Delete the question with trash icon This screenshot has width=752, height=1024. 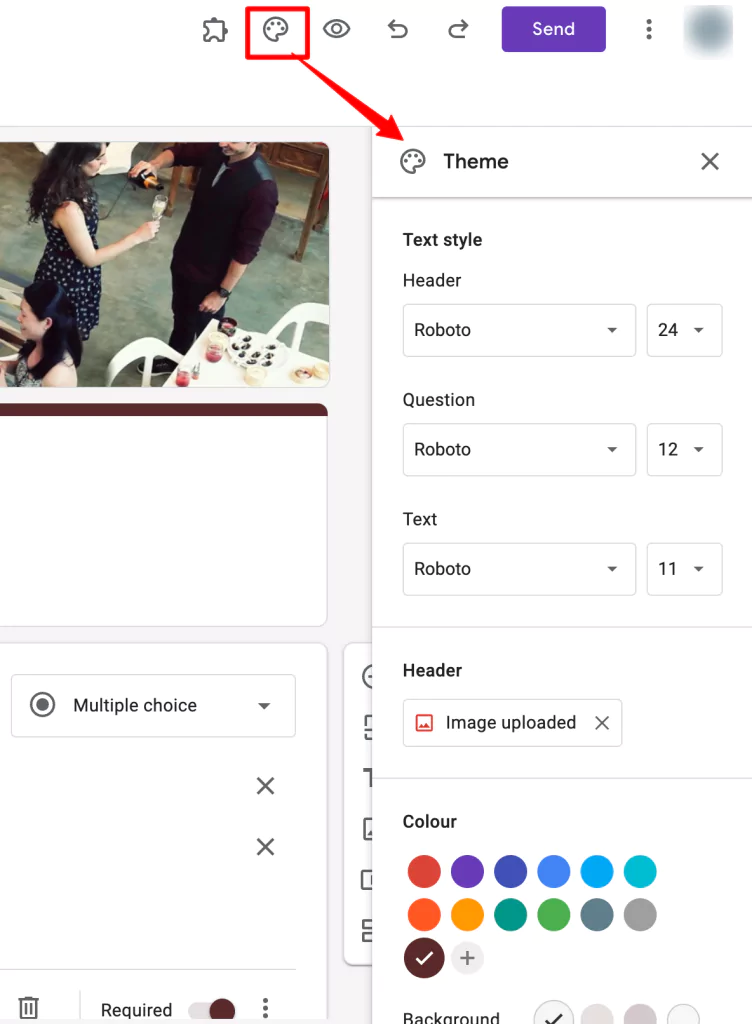click(29, 1007)
